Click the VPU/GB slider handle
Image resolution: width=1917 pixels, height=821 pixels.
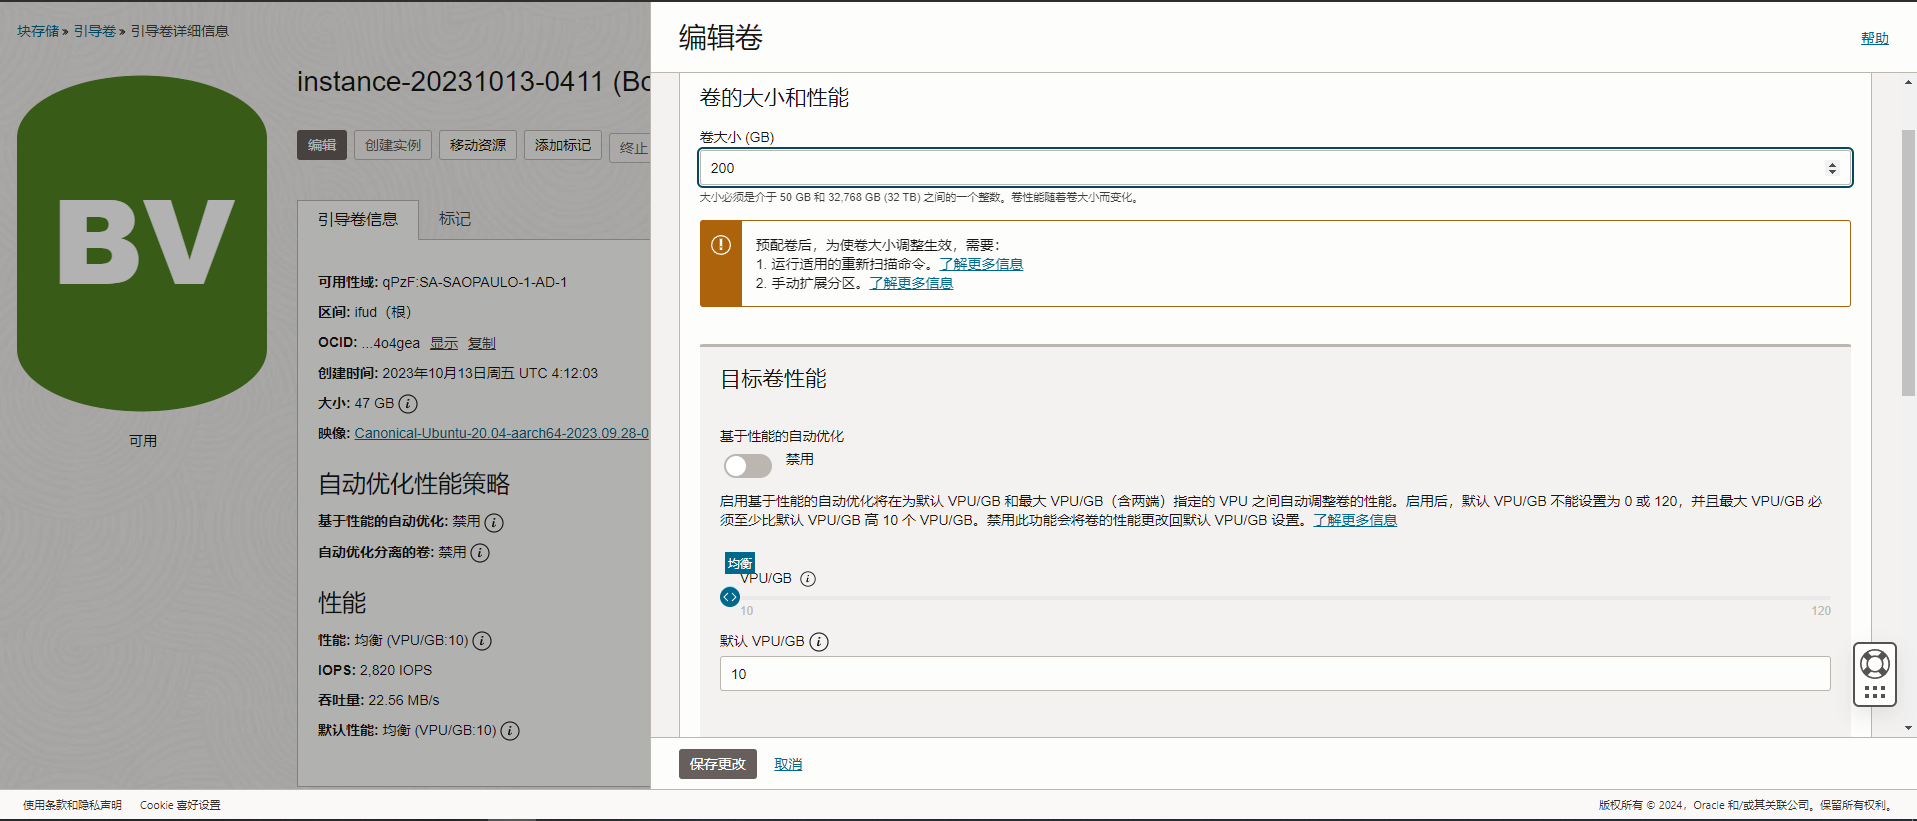pyautogui.click(x=730, y=597)
